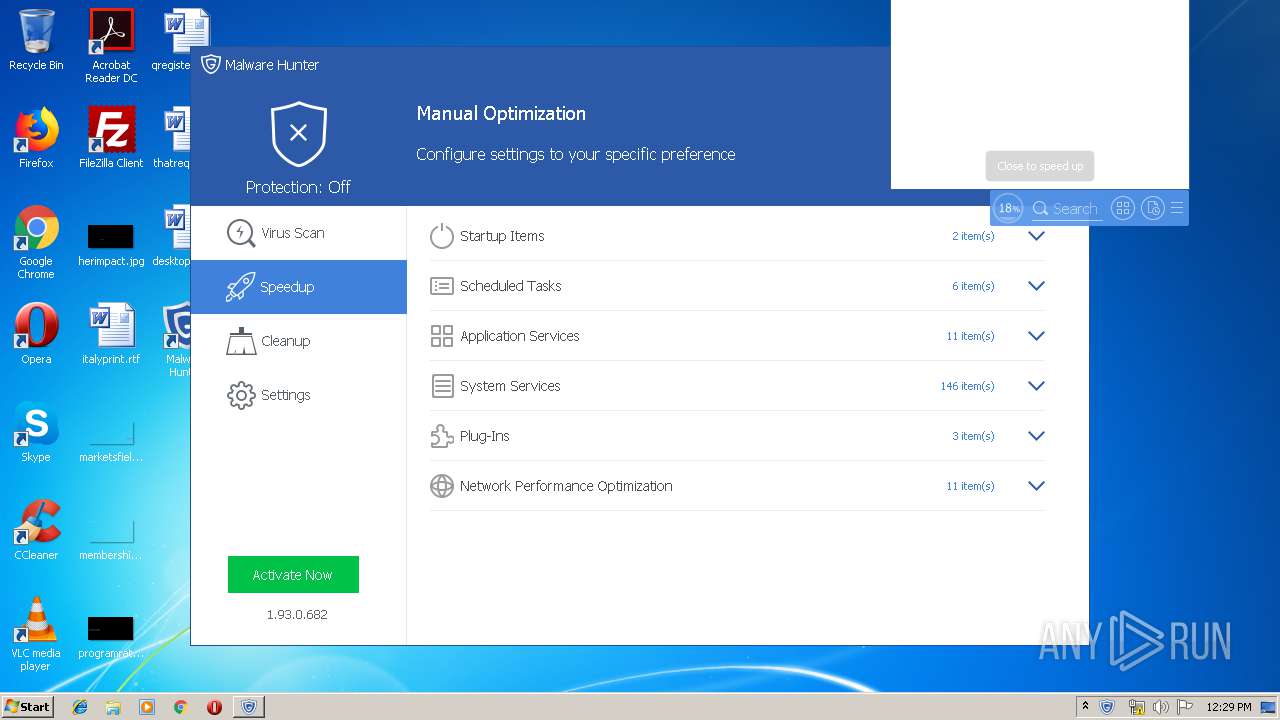The image size is (1280, 720).
Task: Click the System Services icon
Action: point(441,386)
